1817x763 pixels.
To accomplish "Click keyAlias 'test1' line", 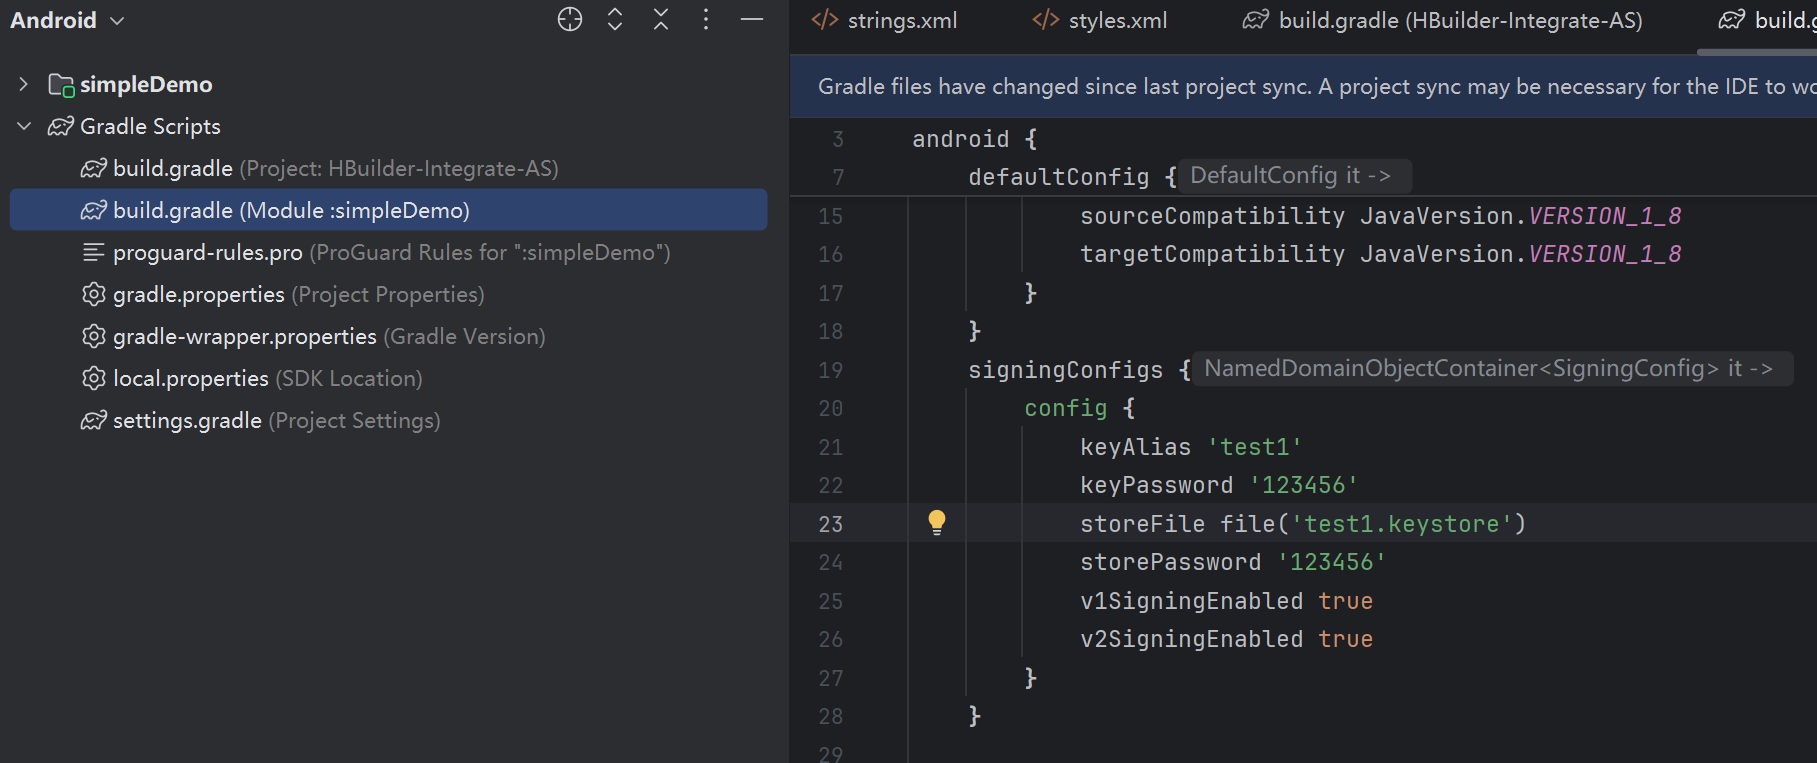I will click(1191, 447).
